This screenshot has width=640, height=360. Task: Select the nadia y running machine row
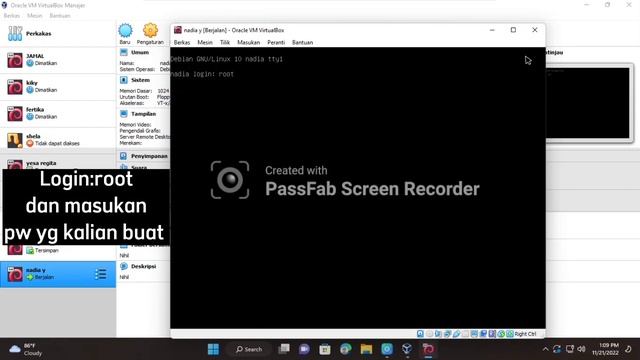tap(58, 274)
